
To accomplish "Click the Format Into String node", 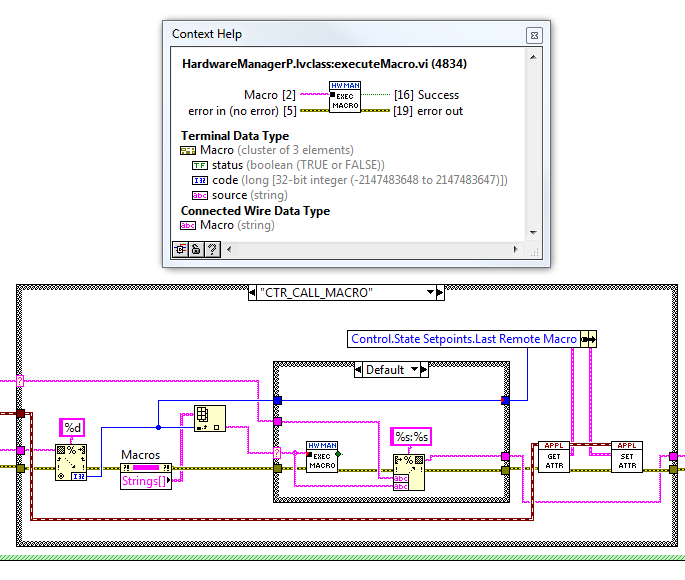I will point(408,472).
